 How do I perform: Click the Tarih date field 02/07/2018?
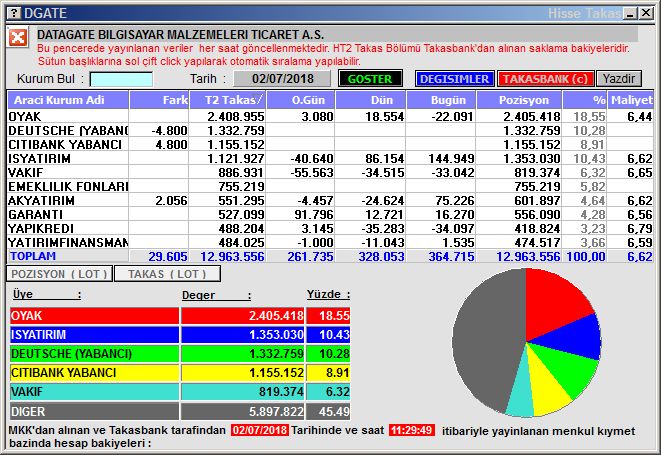click(x=282, y=79)
